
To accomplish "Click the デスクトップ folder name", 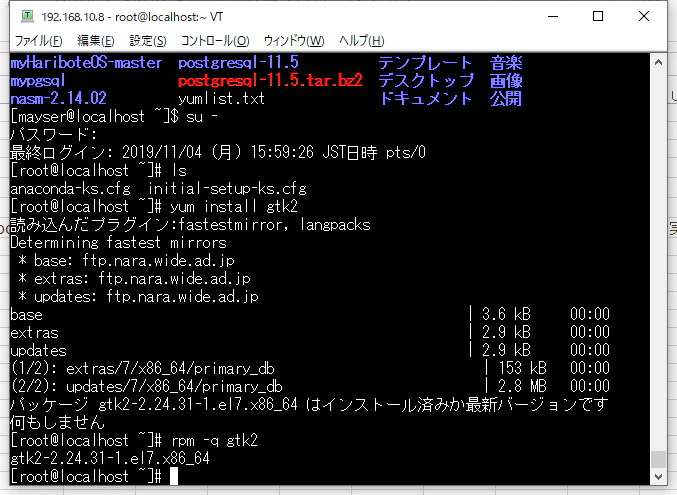I will pos(426,81).
